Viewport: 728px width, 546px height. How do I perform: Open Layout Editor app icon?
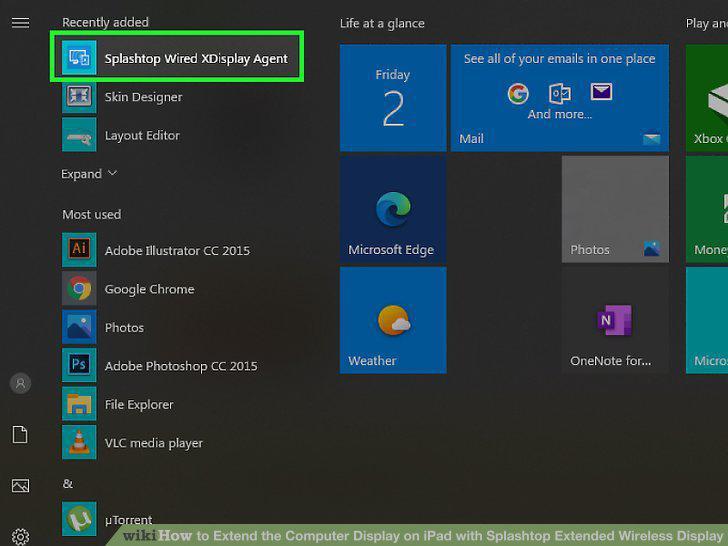coord(79,135)
